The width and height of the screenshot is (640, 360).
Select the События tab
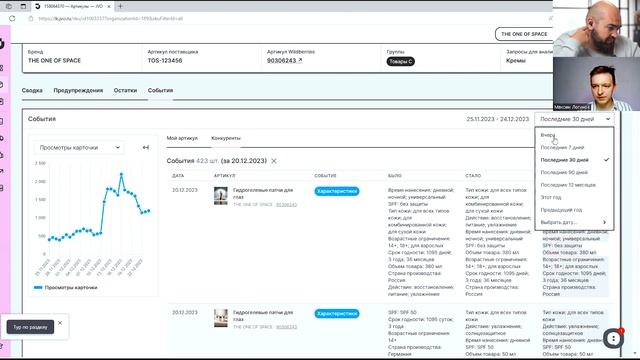[160, 90]
